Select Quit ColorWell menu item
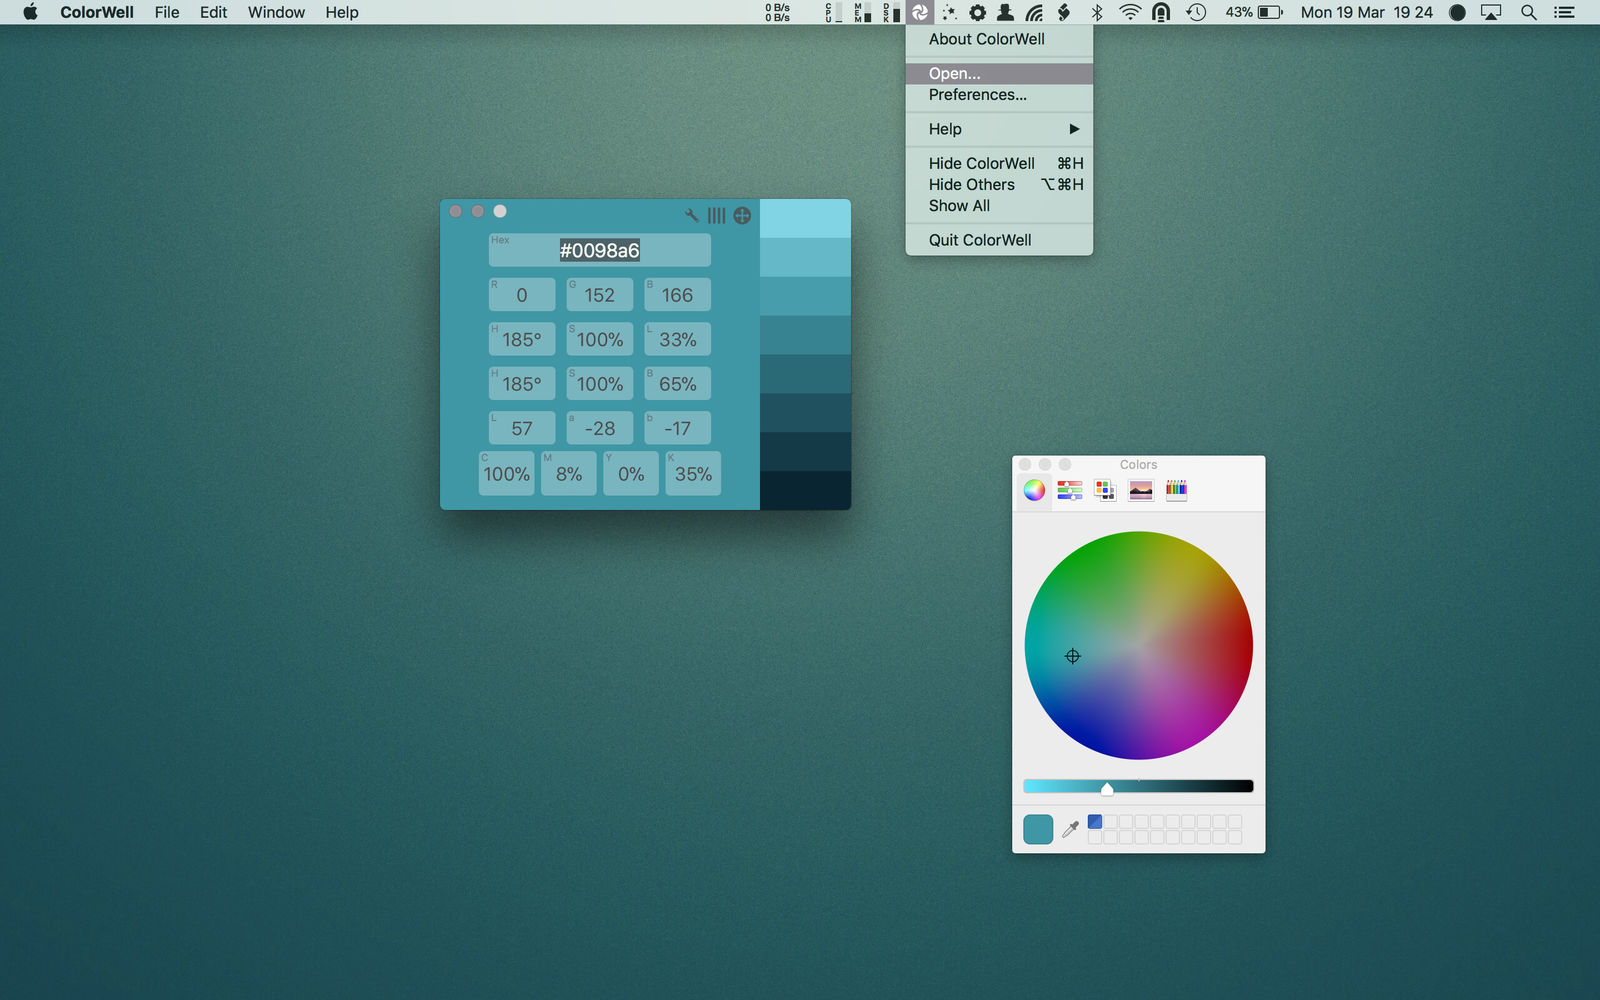Image resolution: width=1600 pixels, height=1000 pixels. pos(999,240)
